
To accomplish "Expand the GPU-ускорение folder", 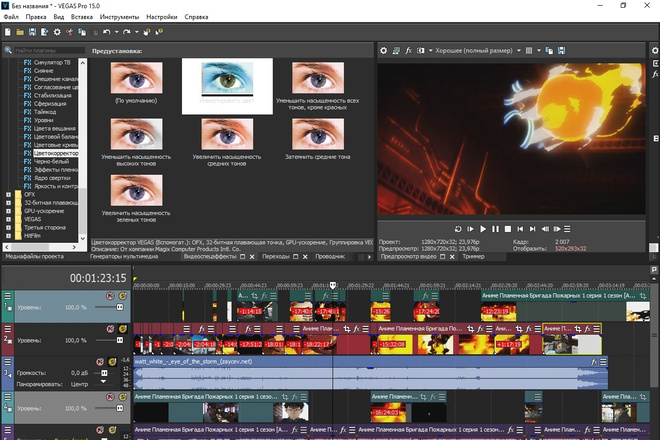I will point(8,211).
